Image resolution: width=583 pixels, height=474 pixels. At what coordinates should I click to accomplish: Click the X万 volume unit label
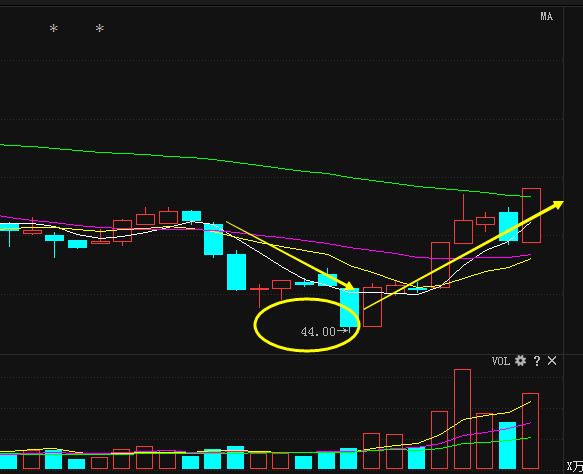coord(575,467)
